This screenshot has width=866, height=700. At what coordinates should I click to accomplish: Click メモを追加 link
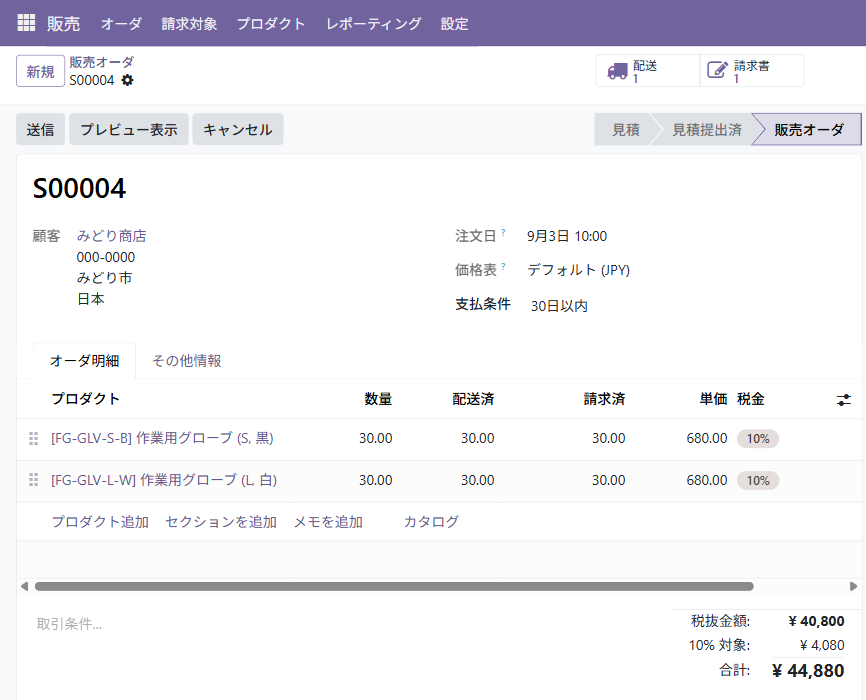328,522
